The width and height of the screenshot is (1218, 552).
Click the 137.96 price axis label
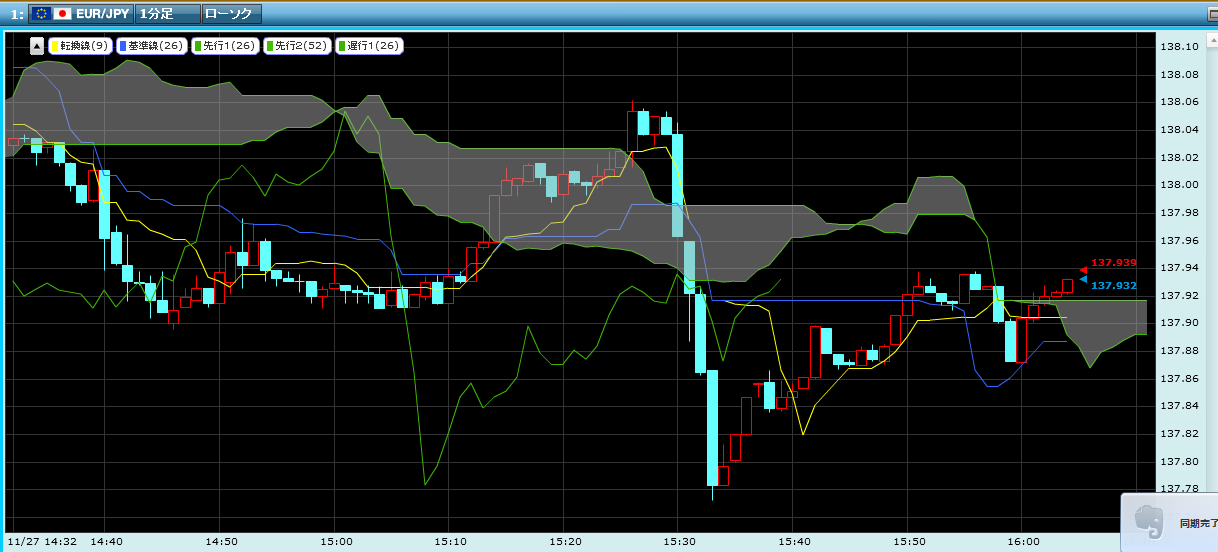[x=1178, y=240]
